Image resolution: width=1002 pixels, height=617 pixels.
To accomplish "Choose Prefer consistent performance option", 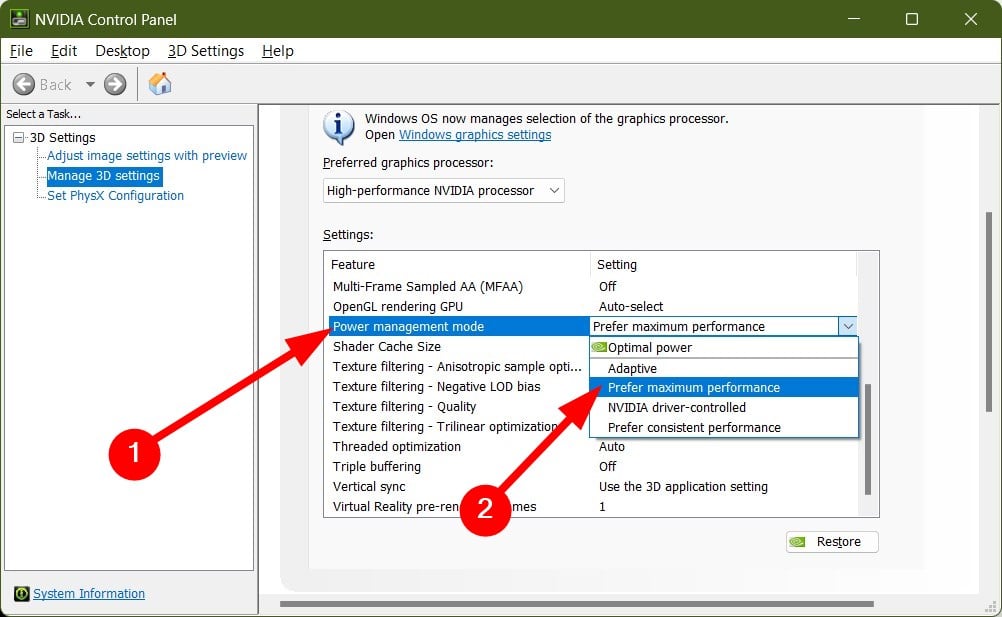I will click(x=723, y=427).
